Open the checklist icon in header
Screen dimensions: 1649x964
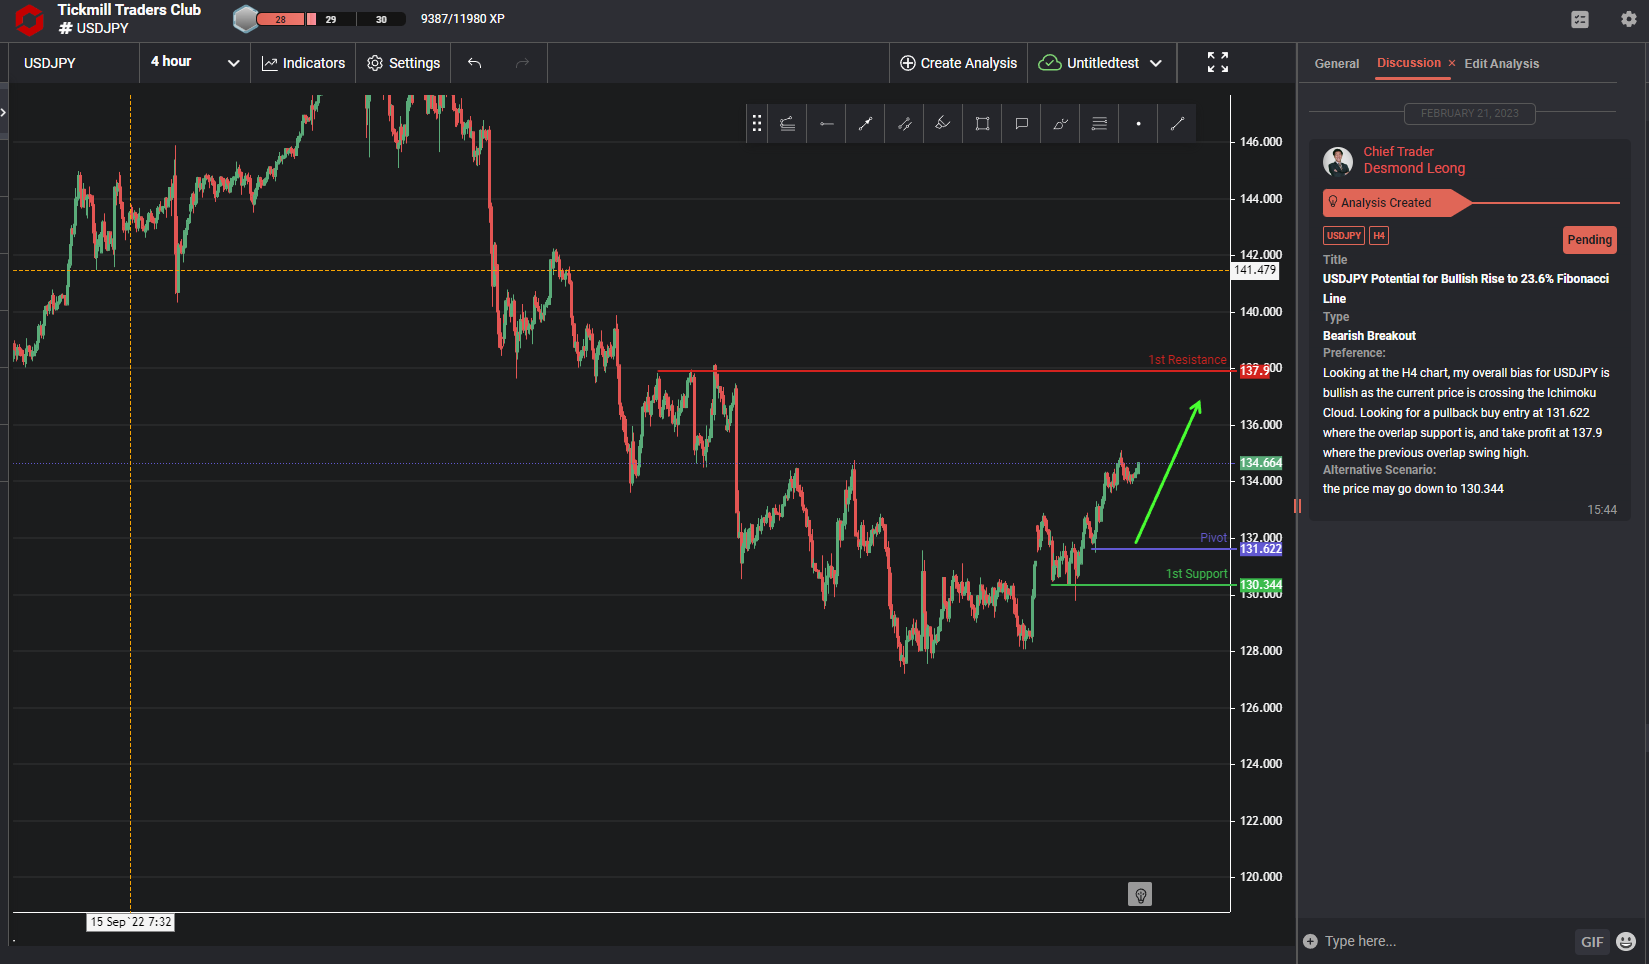1580,19
